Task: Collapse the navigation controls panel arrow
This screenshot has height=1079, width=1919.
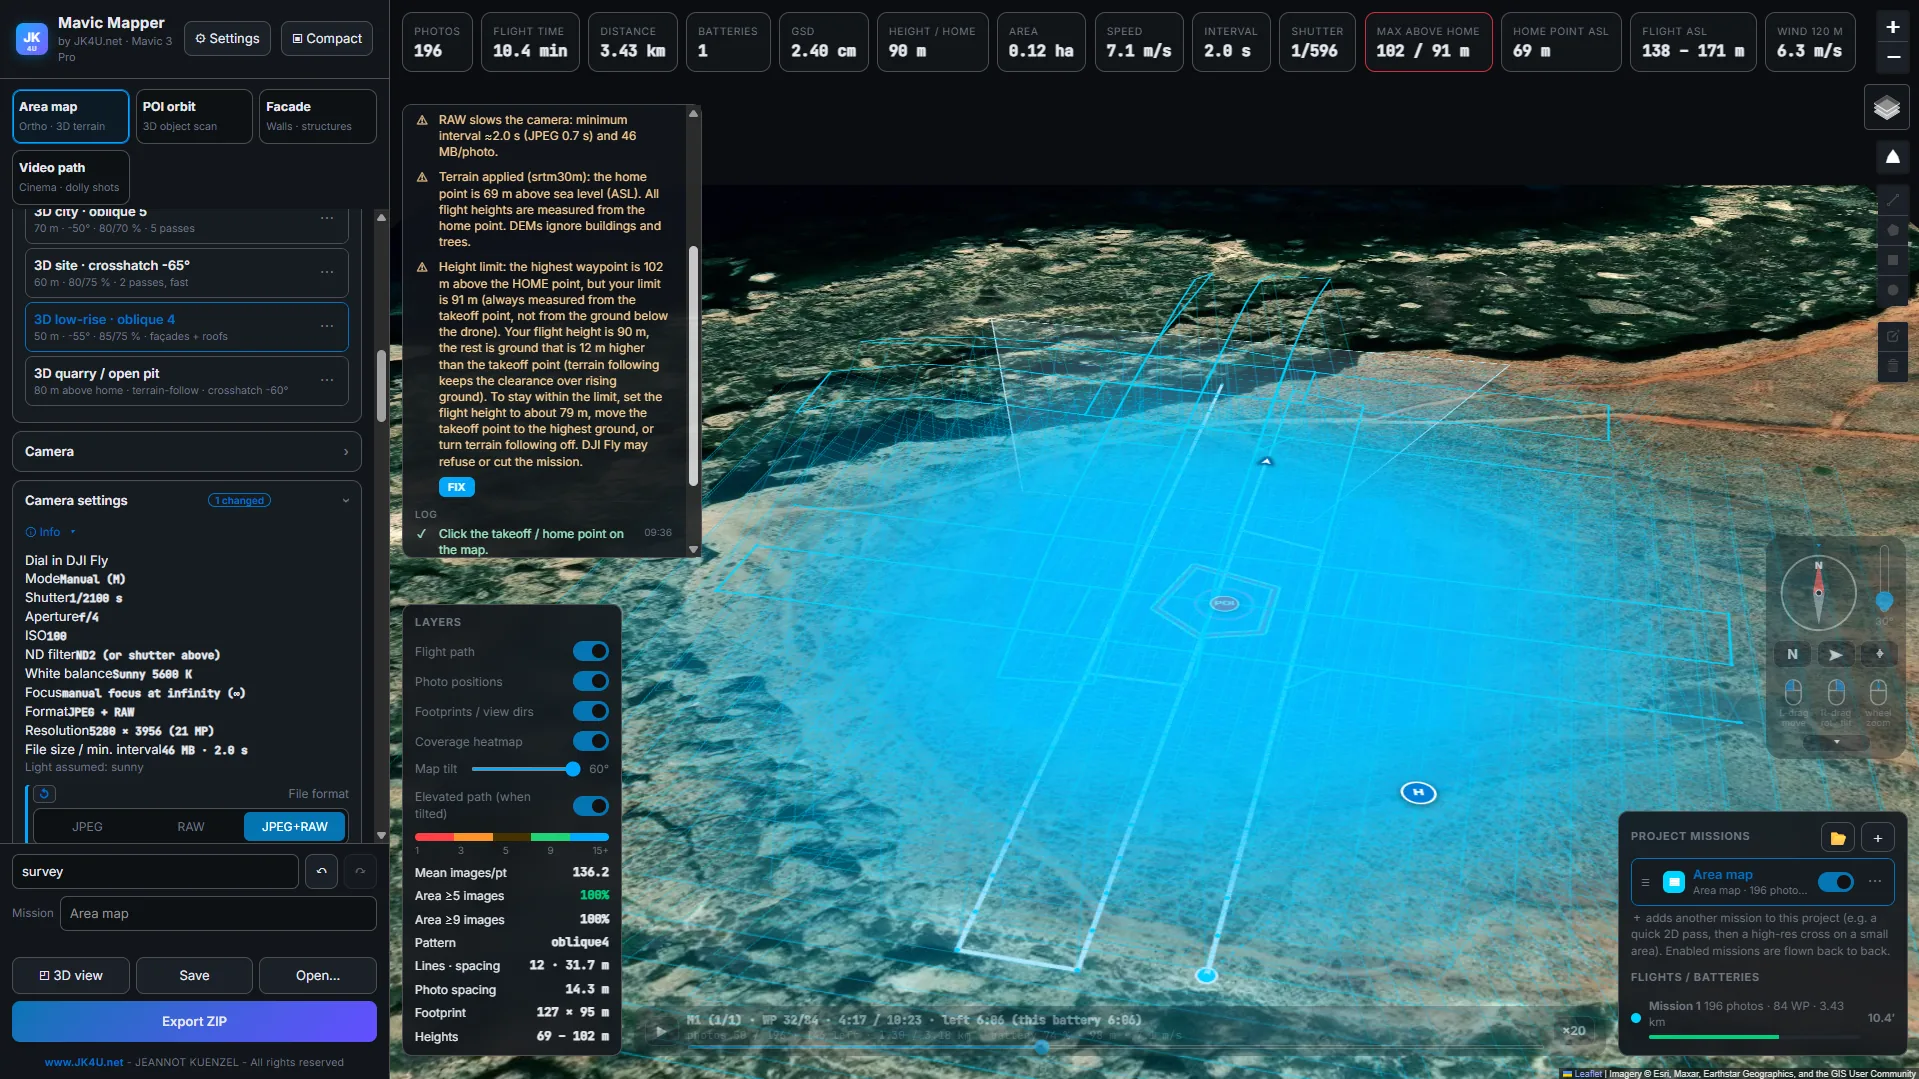Action: [1836, 742]
